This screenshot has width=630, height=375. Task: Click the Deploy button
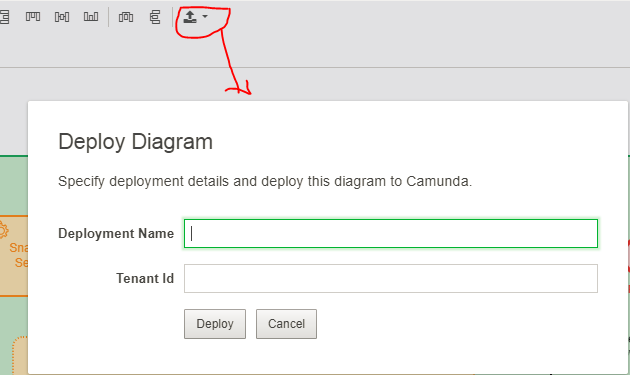click(215, 324)
